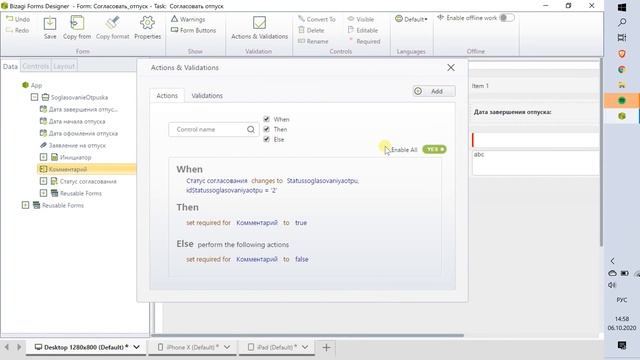Show Warnings in ribbon
640x360 pixels.
tap(188, 19)
